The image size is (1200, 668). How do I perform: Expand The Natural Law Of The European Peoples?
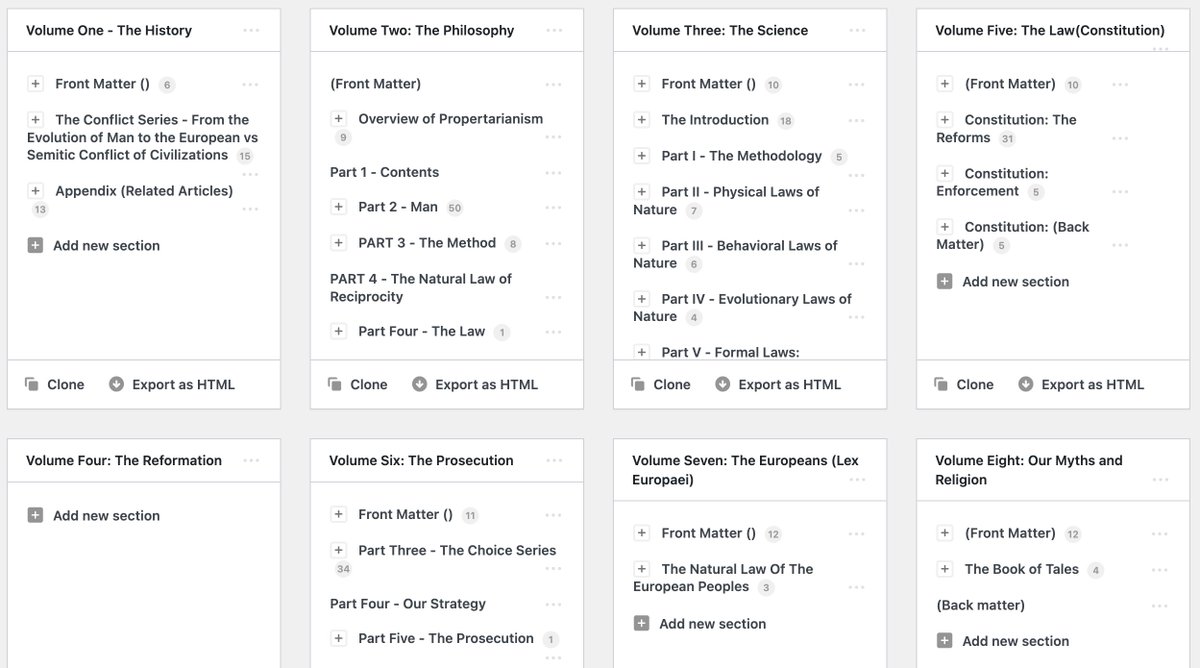click(641, 569)
